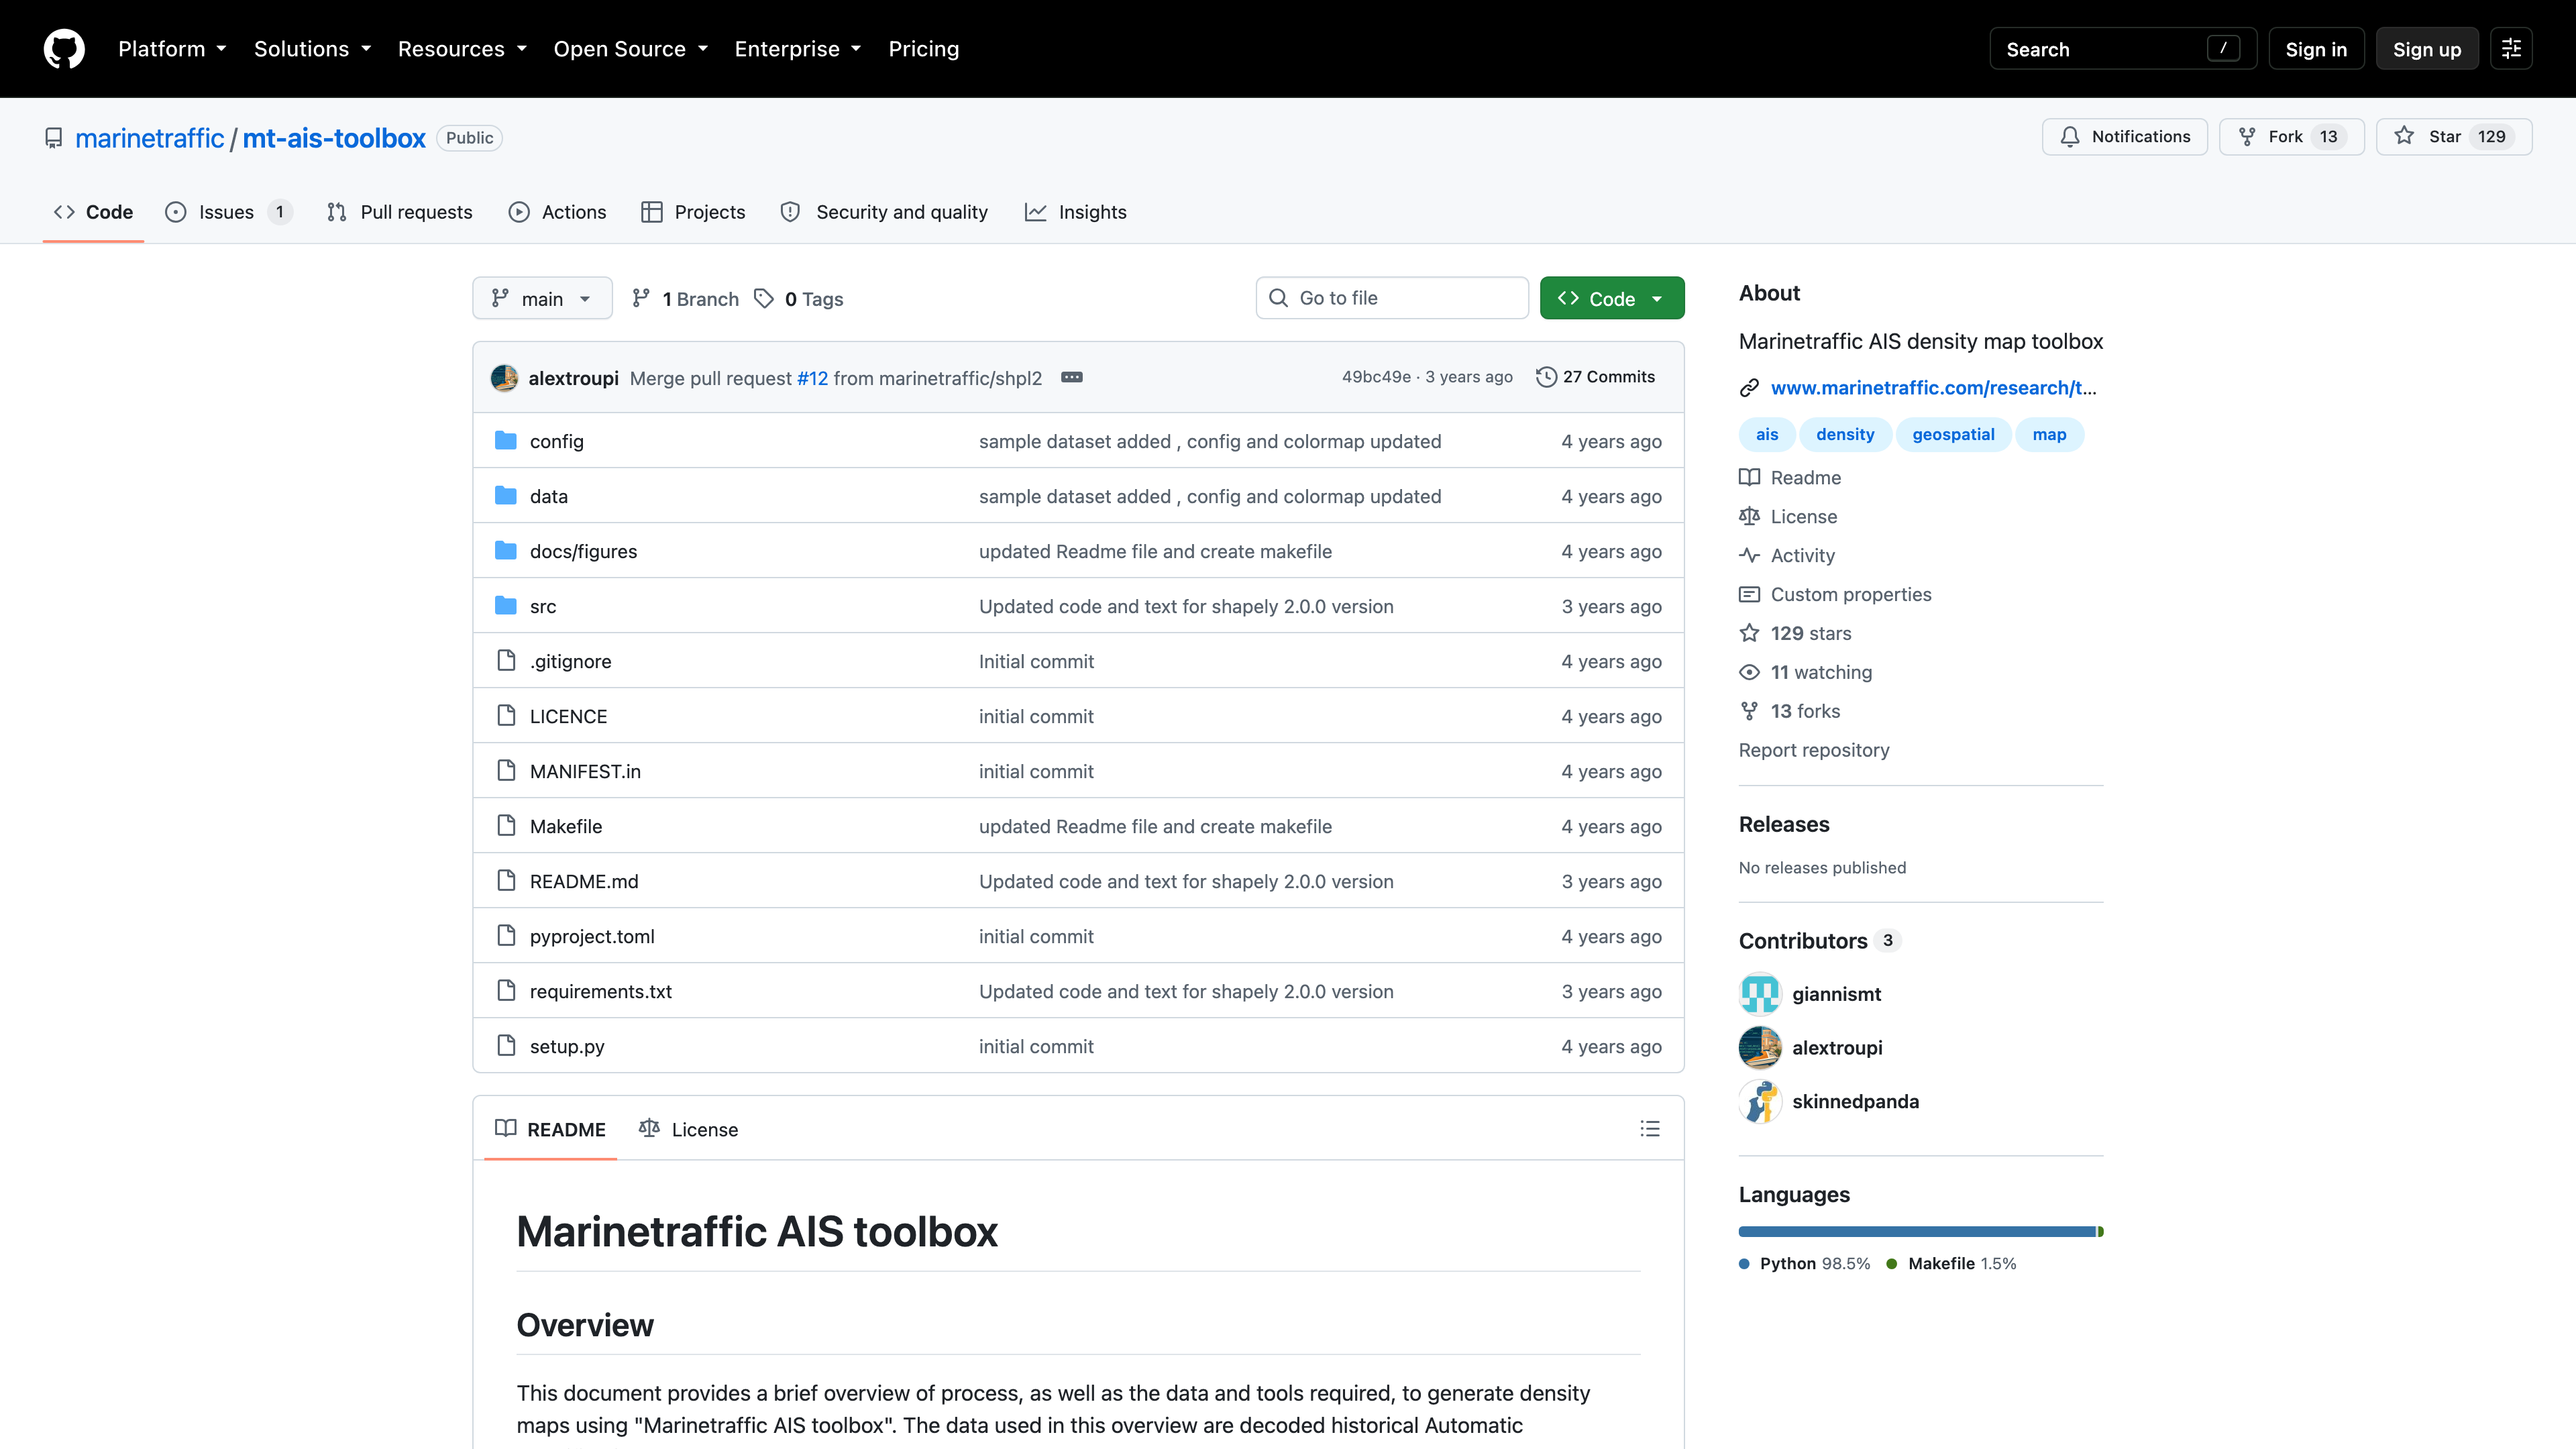Image resolution: width=2576 pixels, height=1449 pixels.
Task: Click the Python blue language dot
Action: coord(1744,1264)
